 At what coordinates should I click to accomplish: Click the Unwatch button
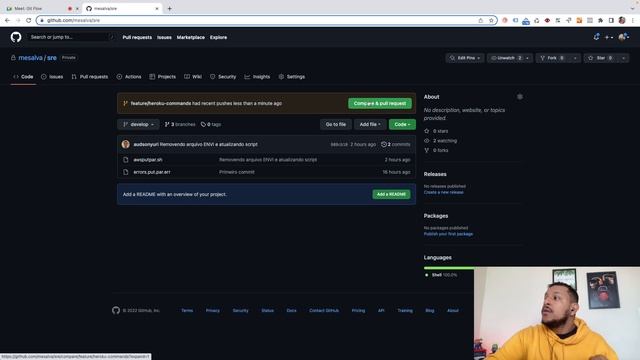[506, 58]
